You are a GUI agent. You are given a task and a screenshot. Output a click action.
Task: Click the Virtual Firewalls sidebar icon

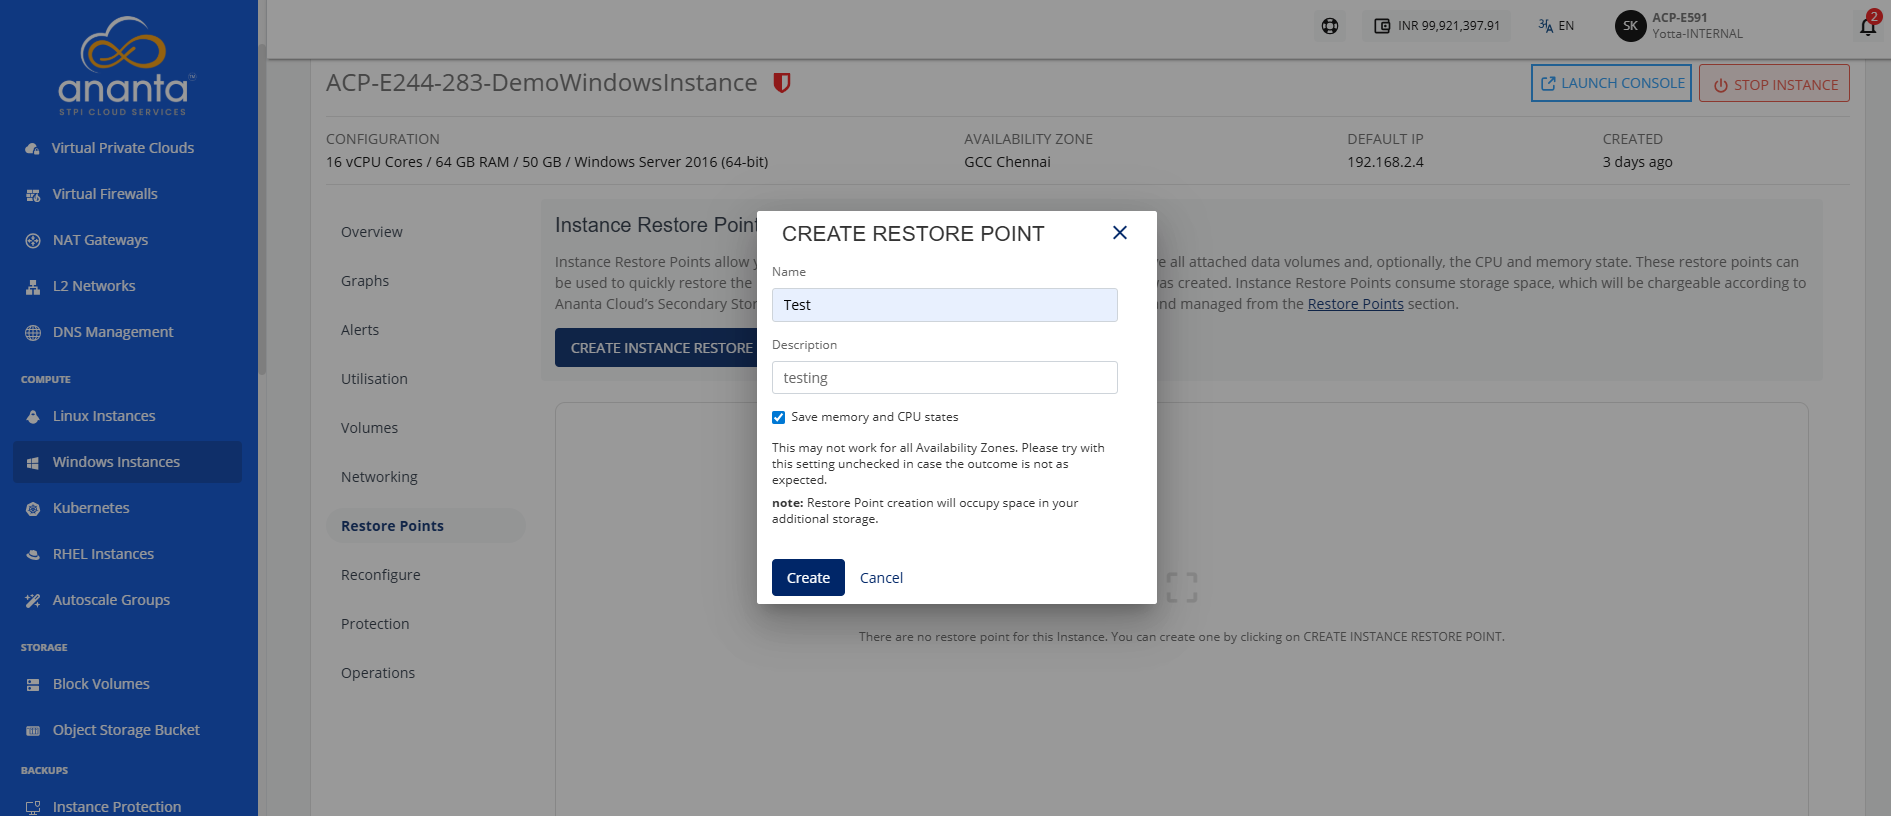(33, 194)
